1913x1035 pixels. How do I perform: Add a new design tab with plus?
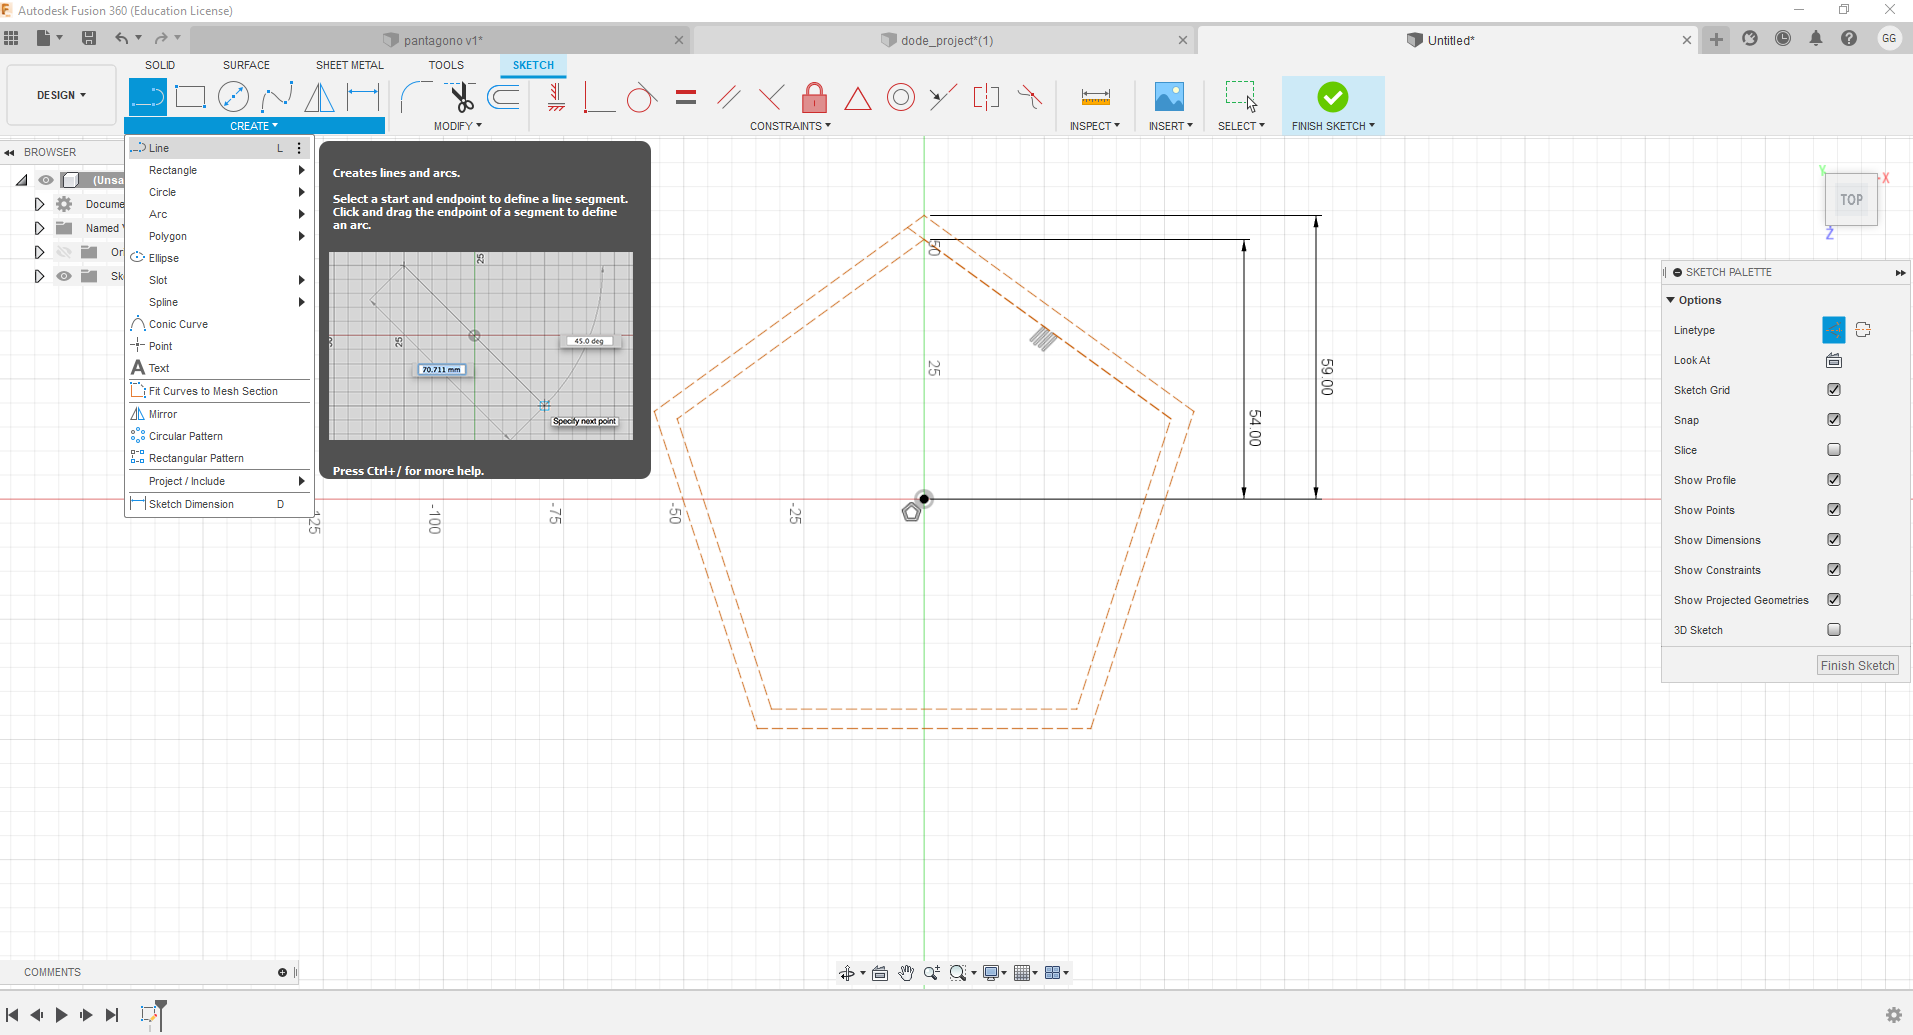[x=1716, y=39]
